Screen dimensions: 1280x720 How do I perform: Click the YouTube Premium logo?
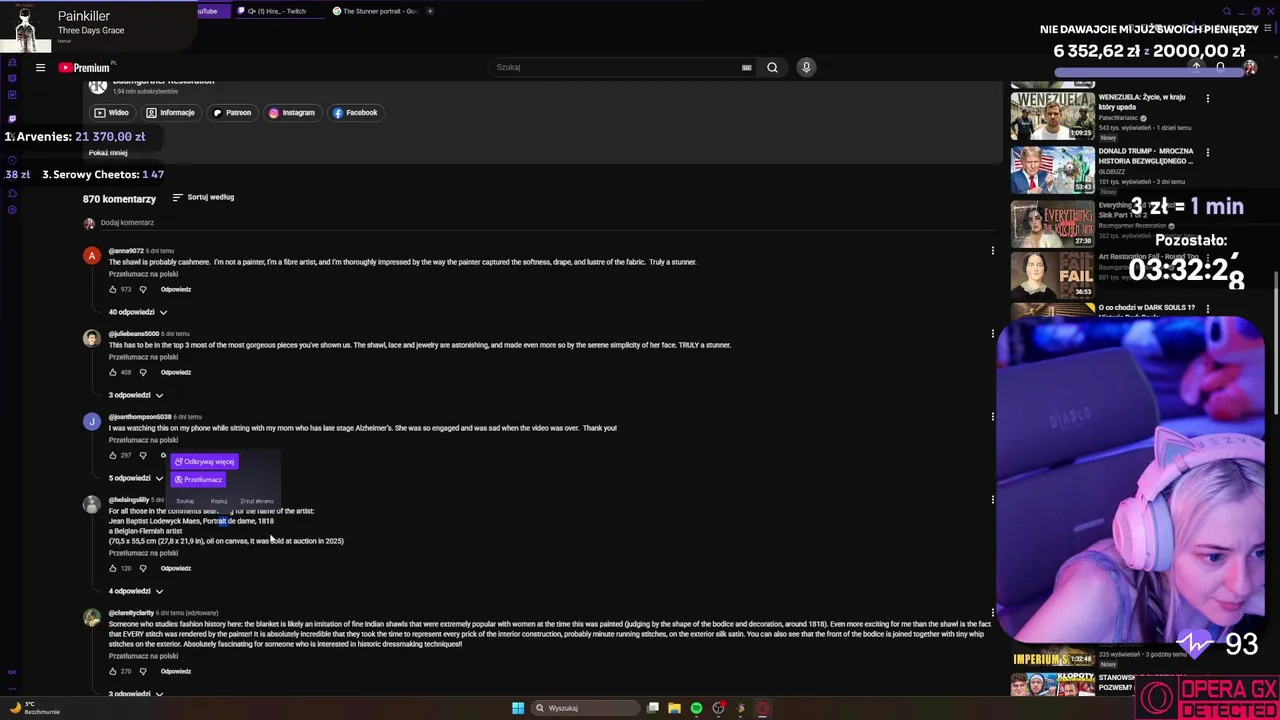click(x=85, y=68)
